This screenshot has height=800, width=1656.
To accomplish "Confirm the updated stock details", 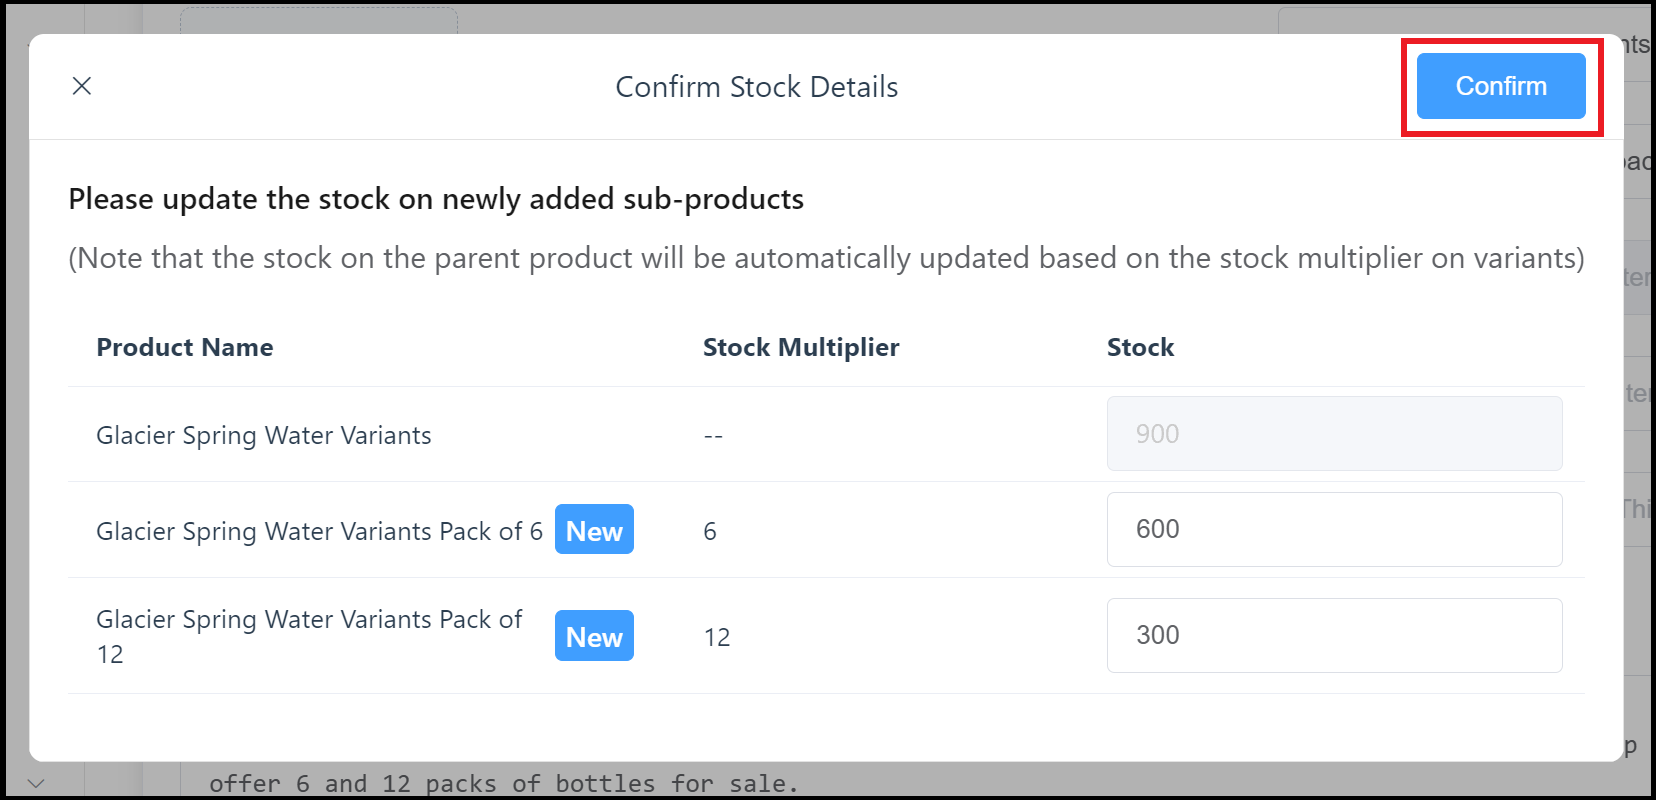I will (x=1500, y=86).
